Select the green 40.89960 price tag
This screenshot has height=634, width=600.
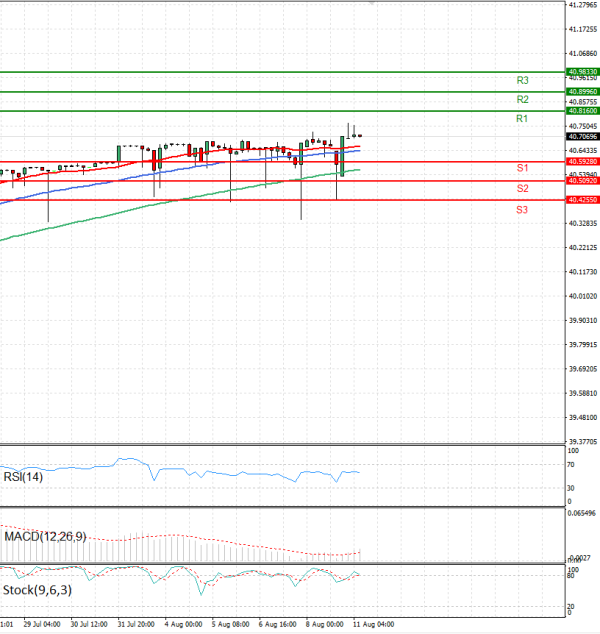point(582,91)
